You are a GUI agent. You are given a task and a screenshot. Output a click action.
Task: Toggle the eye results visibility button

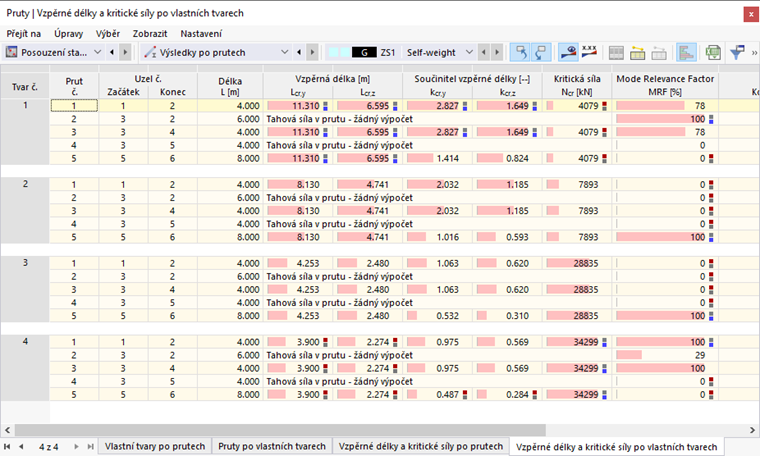pyautogui.click(x=568, y=52)
